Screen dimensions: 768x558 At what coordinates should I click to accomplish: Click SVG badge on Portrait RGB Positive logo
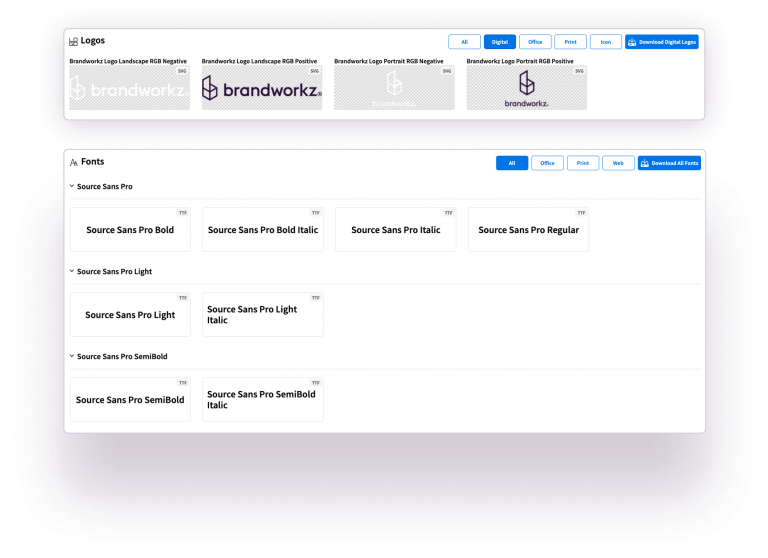(x=579, y=71)
